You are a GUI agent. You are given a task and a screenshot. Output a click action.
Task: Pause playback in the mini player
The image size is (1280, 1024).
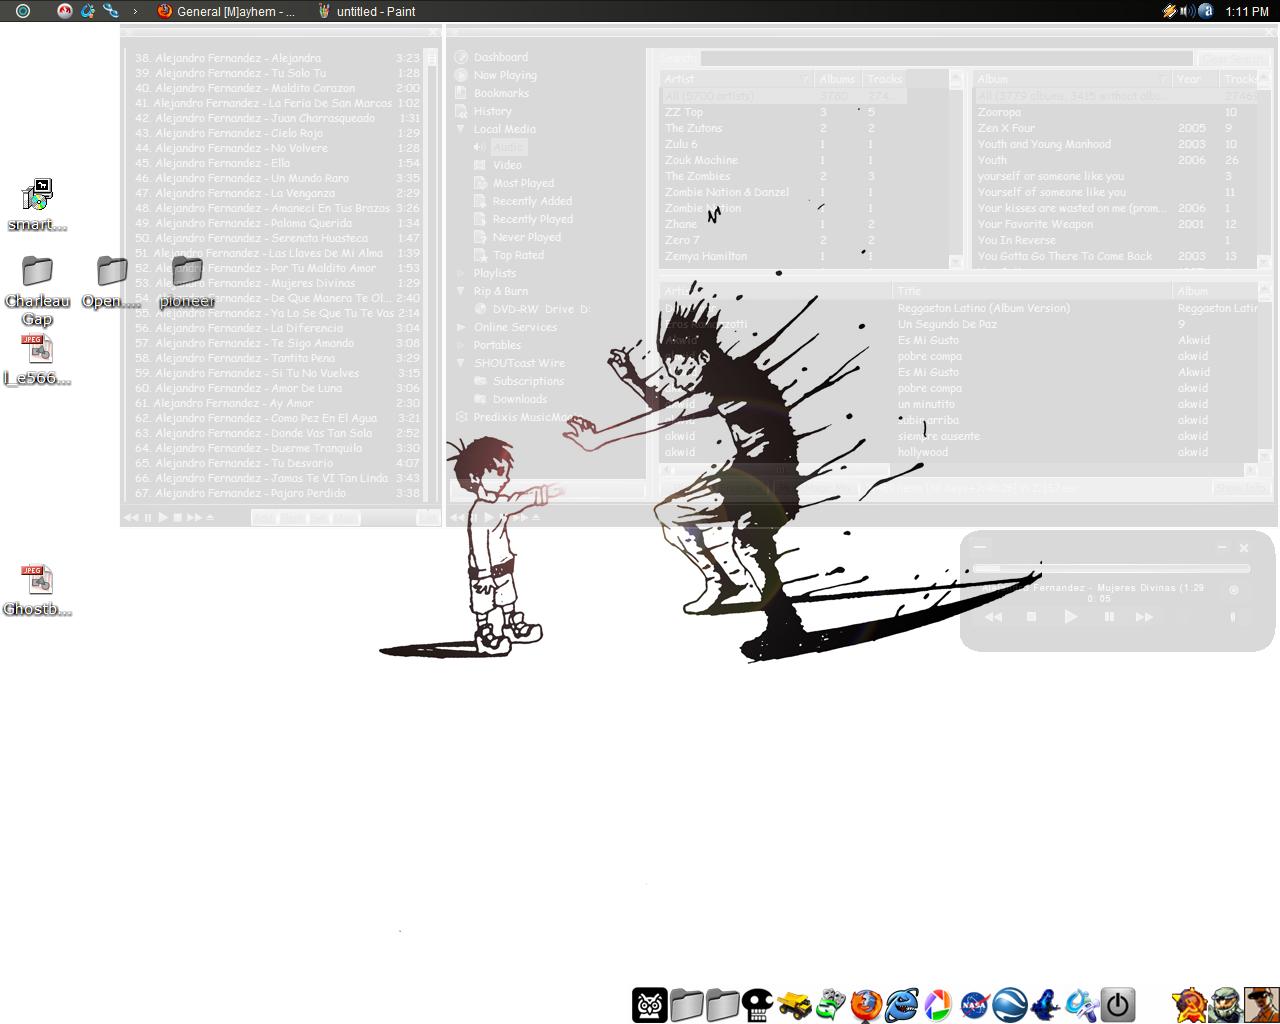tap(1108, 617)
